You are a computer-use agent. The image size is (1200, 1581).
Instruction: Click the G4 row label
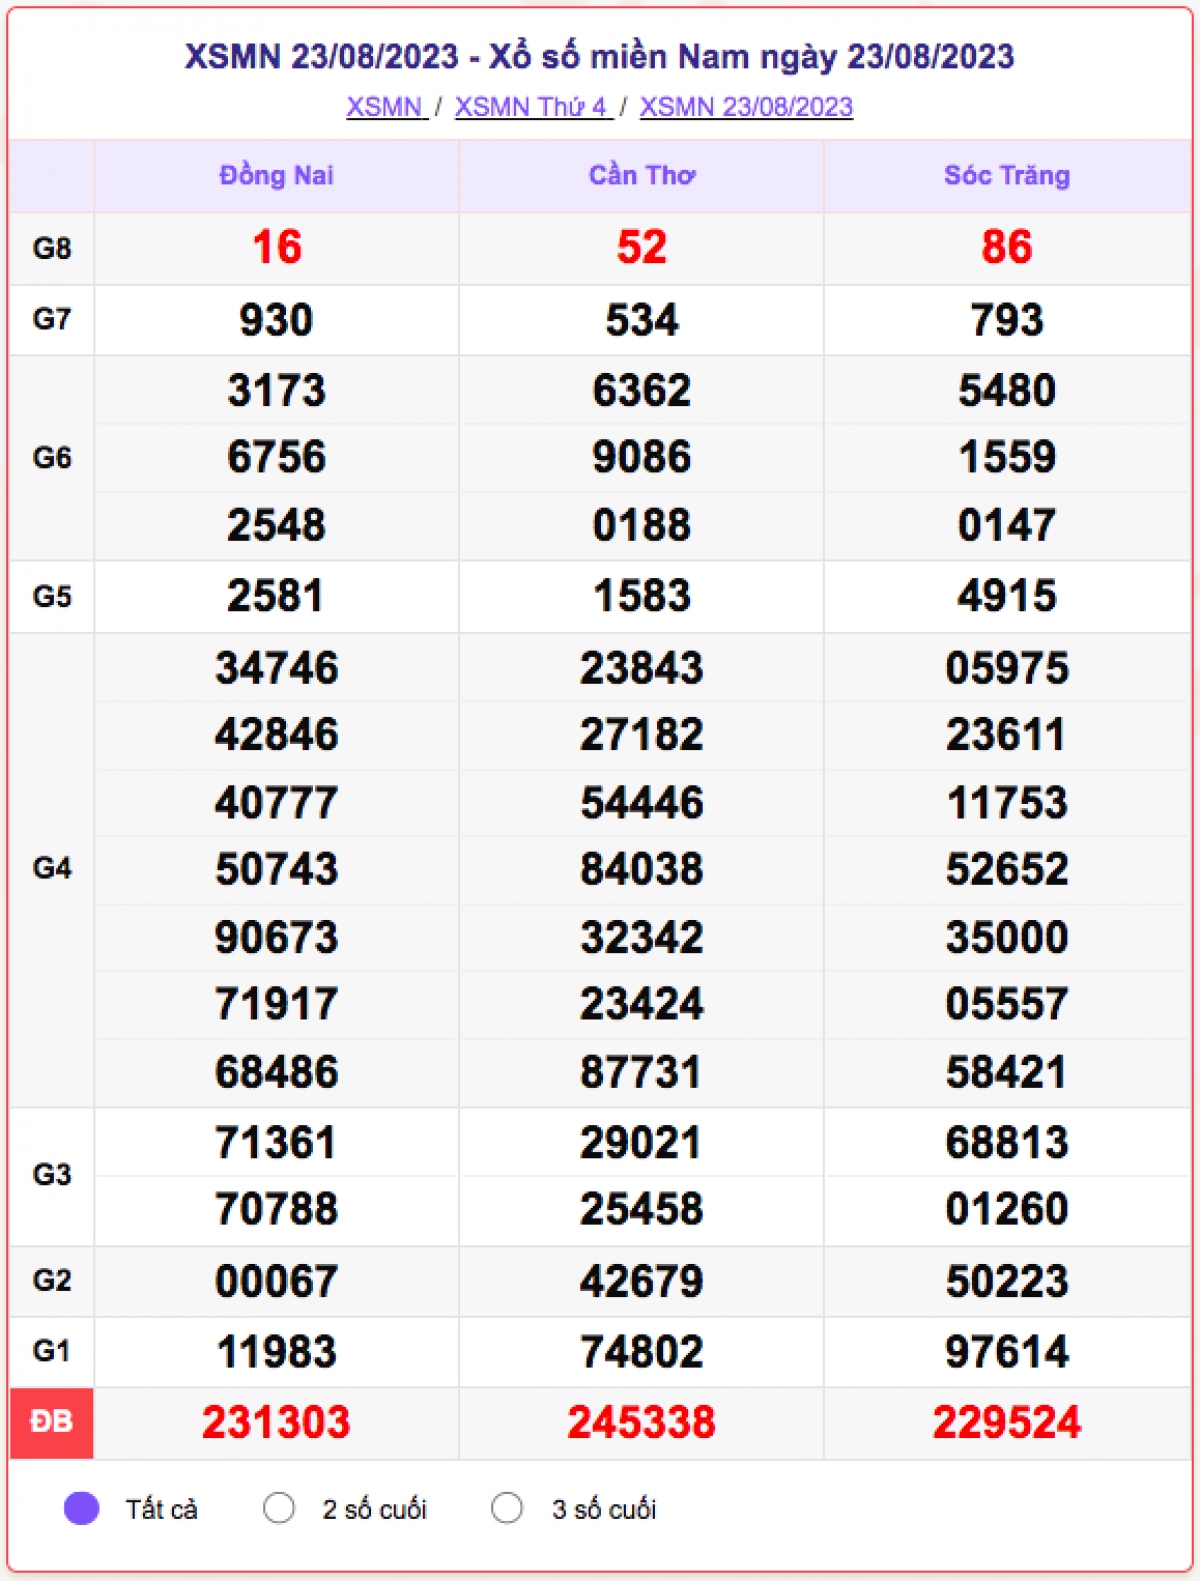pyautogui.click(x=52, y=868)
